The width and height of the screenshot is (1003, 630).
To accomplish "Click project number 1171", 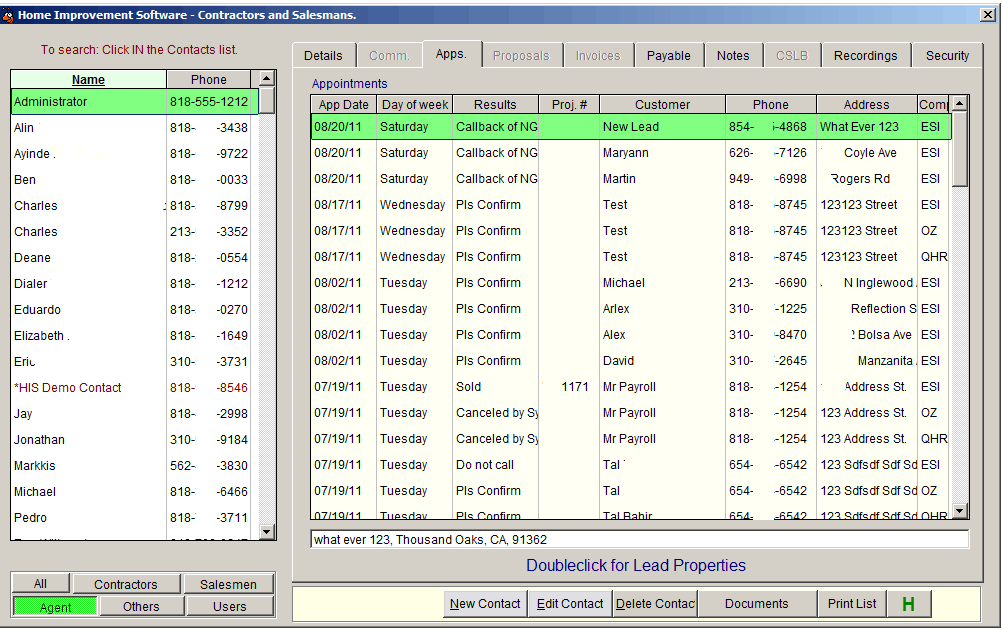I will (x=574, y=387).
